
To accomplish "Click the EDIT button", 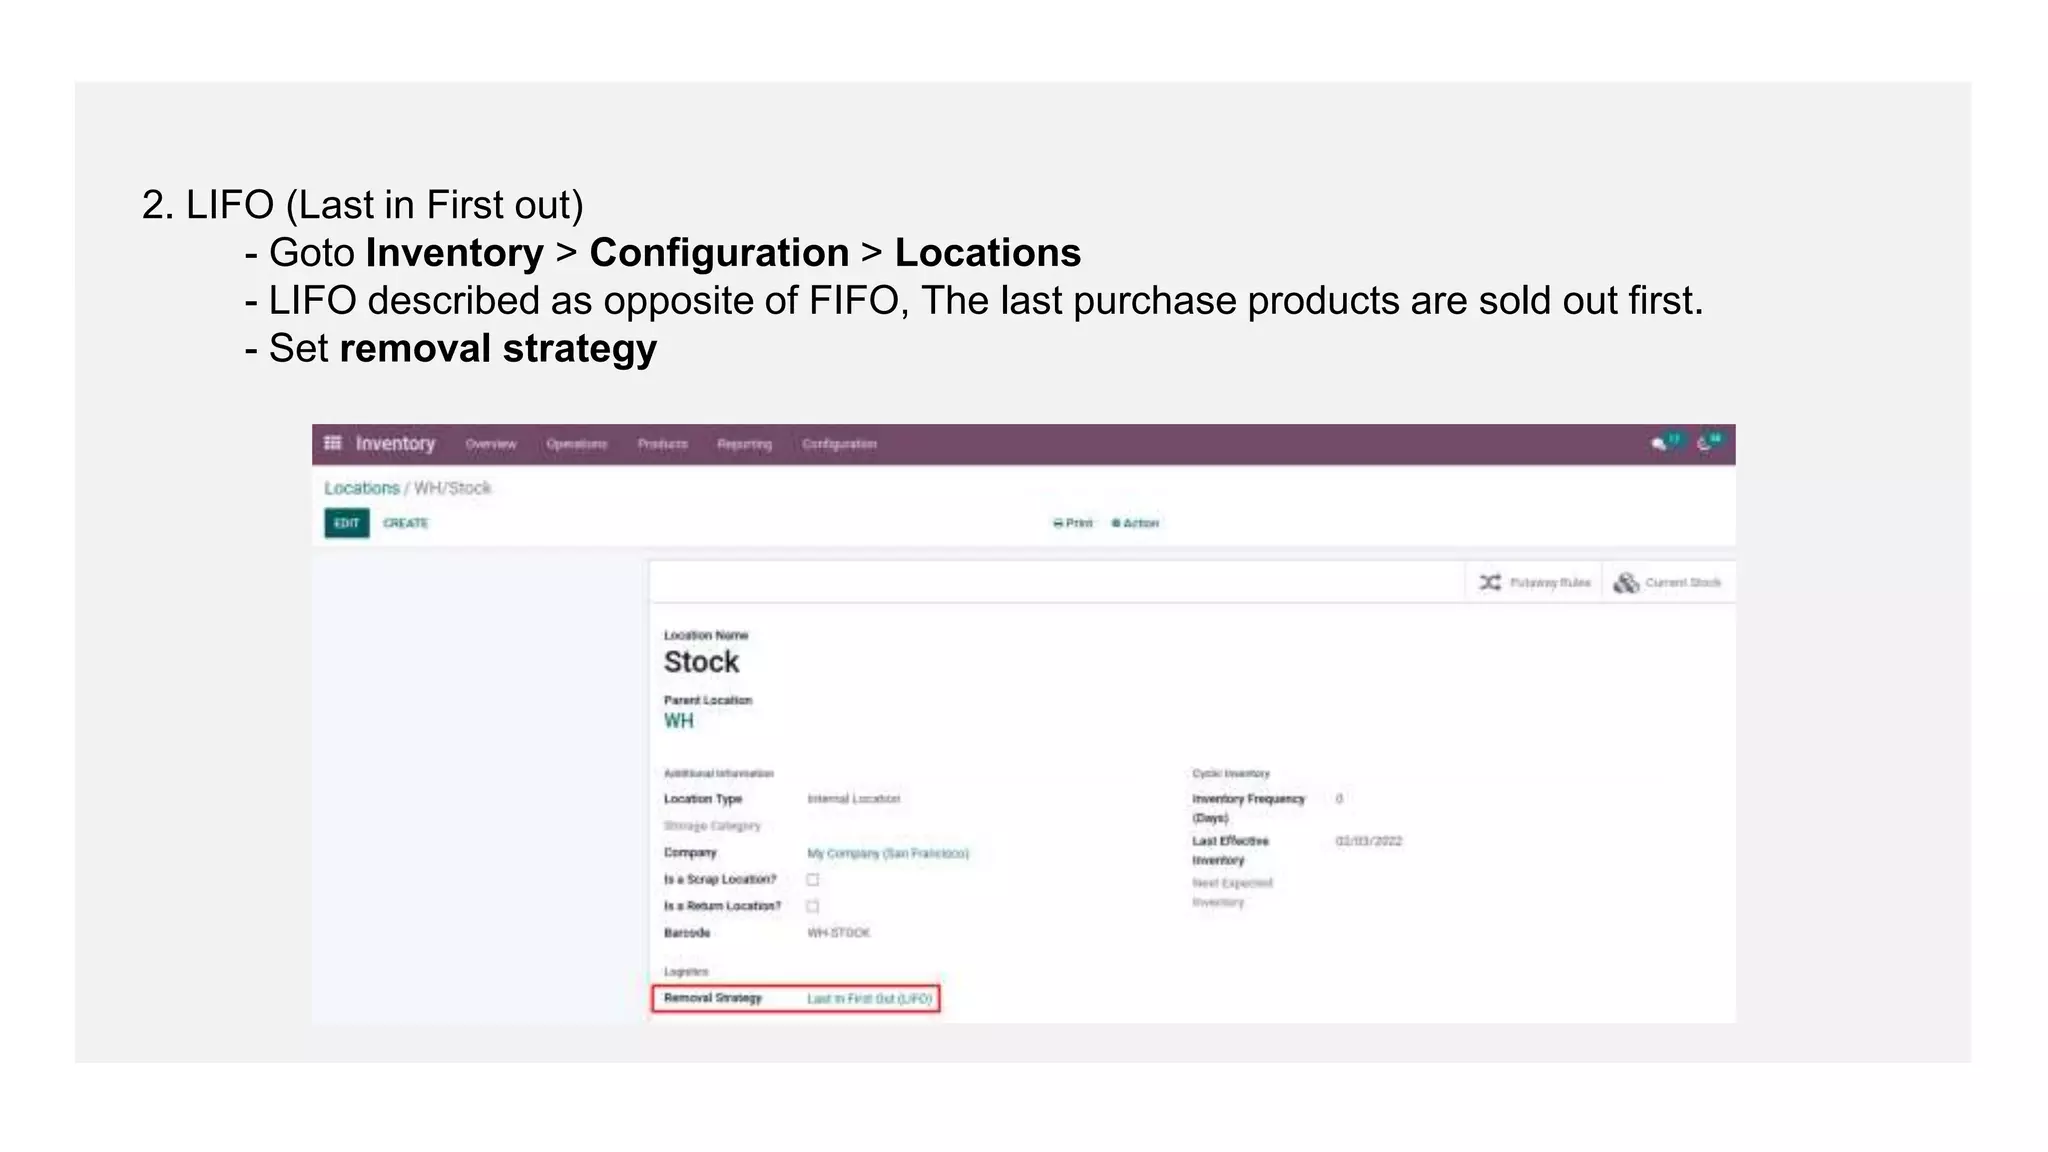I will coord(347,523).
